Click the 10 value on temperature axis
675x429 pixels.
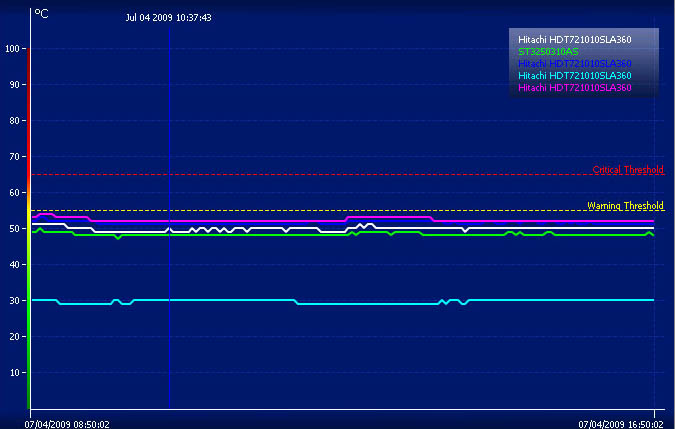click(15, 373)
